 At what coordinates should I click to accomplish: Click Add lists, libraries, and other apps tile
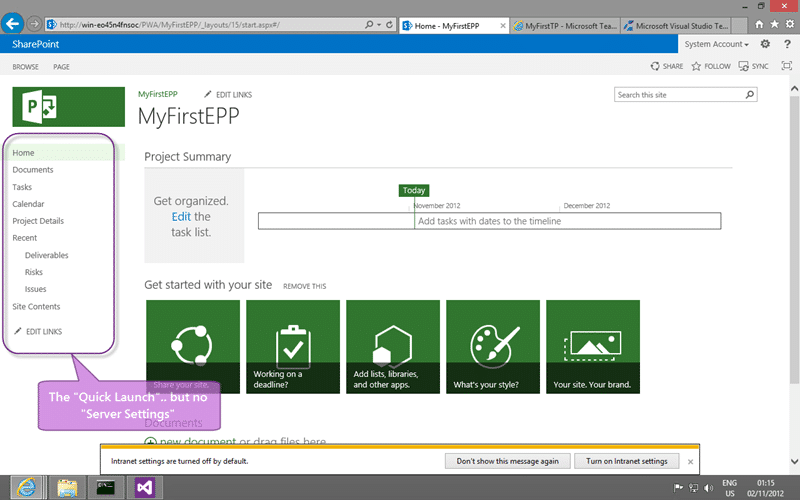[393, 347]
